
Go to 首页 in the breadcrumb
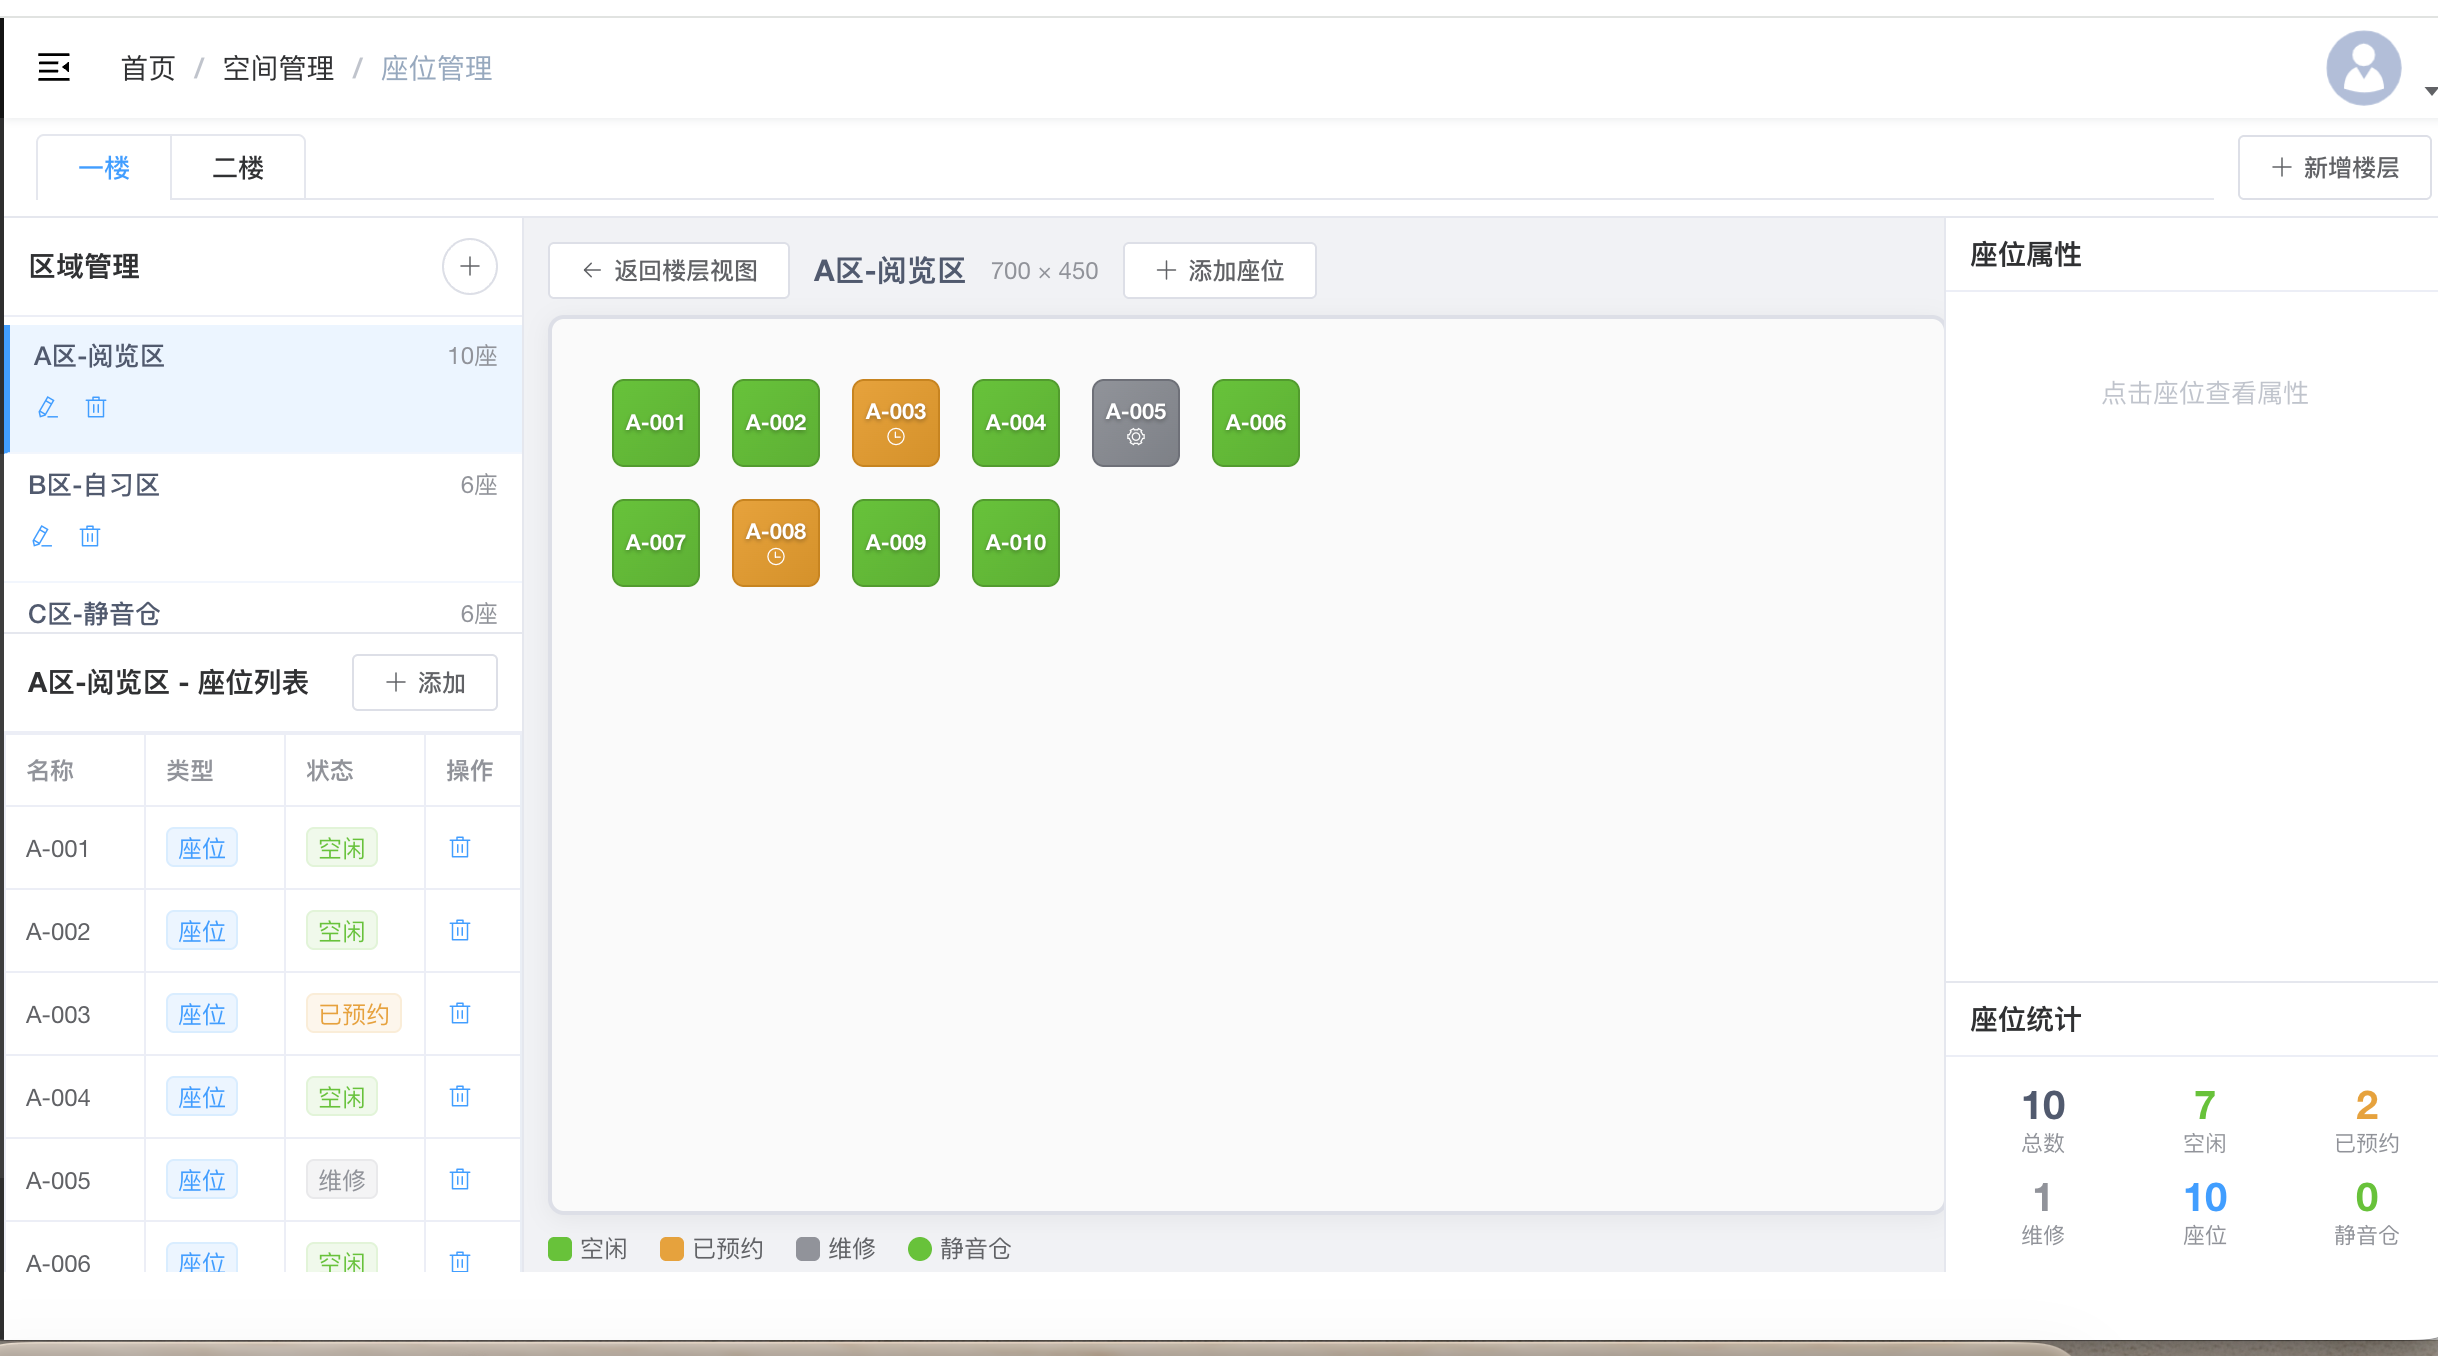coord(148,68)
